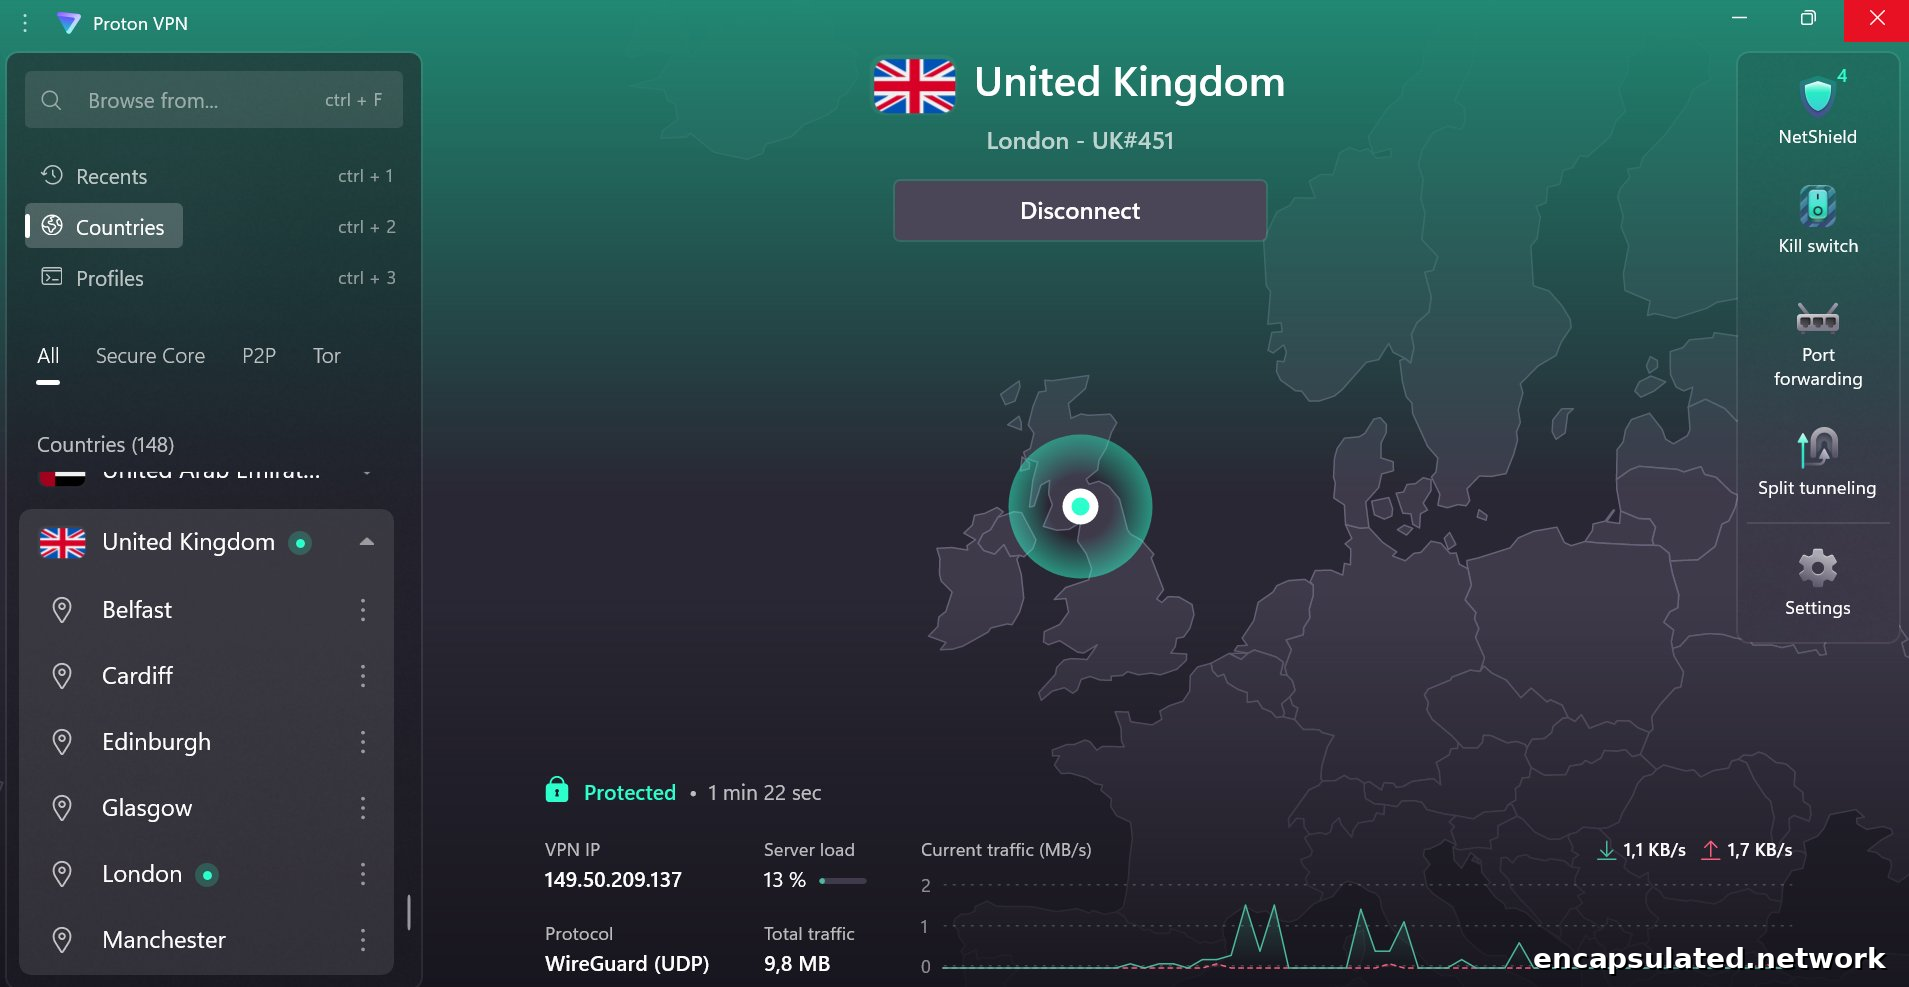Click the Belfast location pin icon

pos(62,610)
